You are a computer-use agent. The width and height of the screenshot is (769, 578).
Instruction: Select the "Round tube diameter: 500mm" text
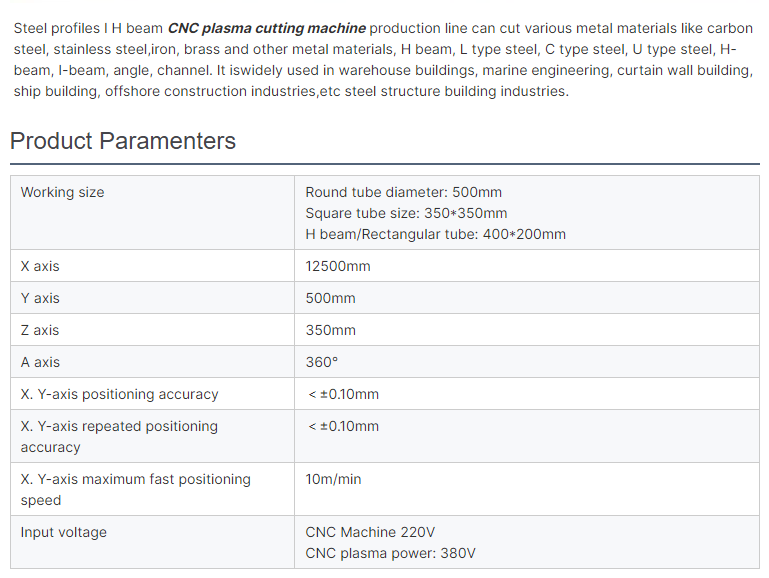coord(403,192)
